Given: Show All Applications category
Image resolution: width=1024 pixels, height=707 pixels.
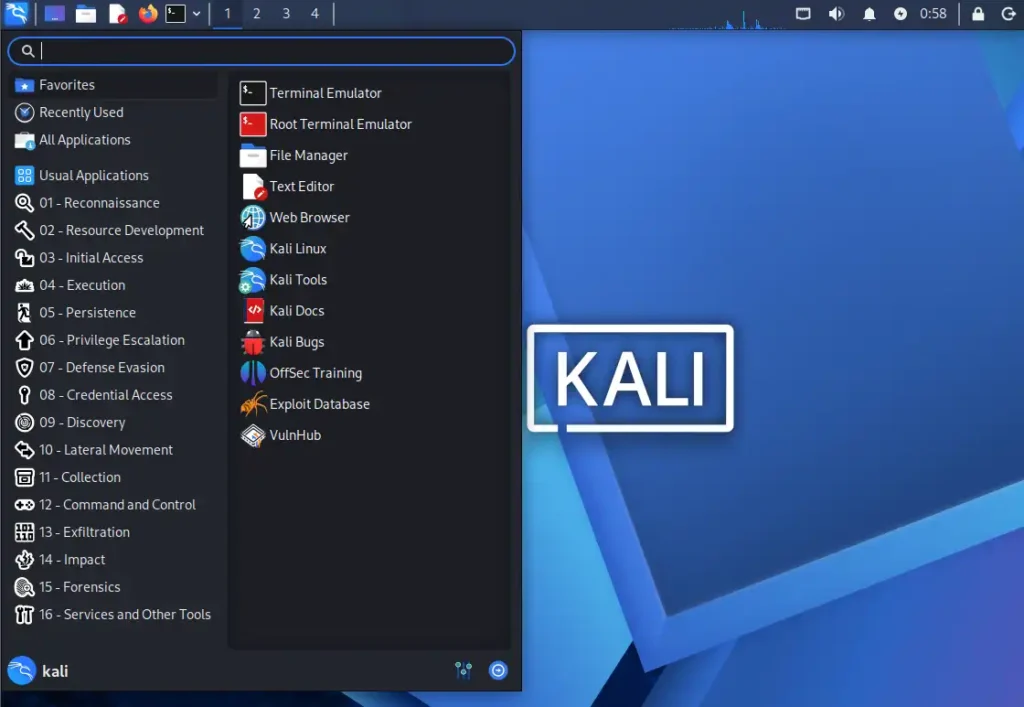Looking at the screenshot, I should pos(114,140).
